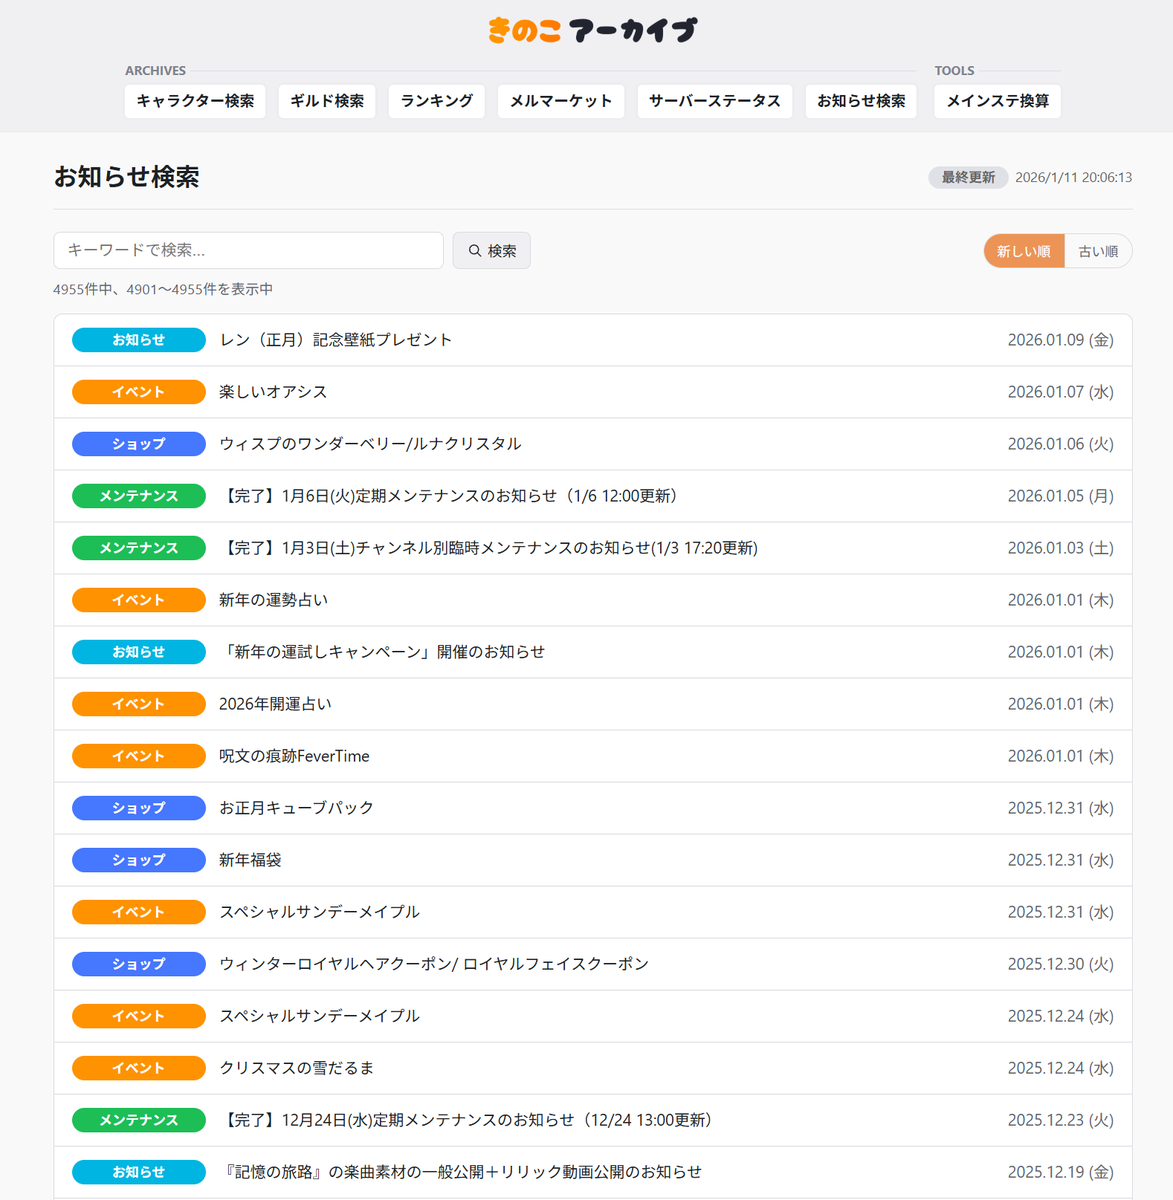Sort by 古い順

click(x=1098, y=251)
